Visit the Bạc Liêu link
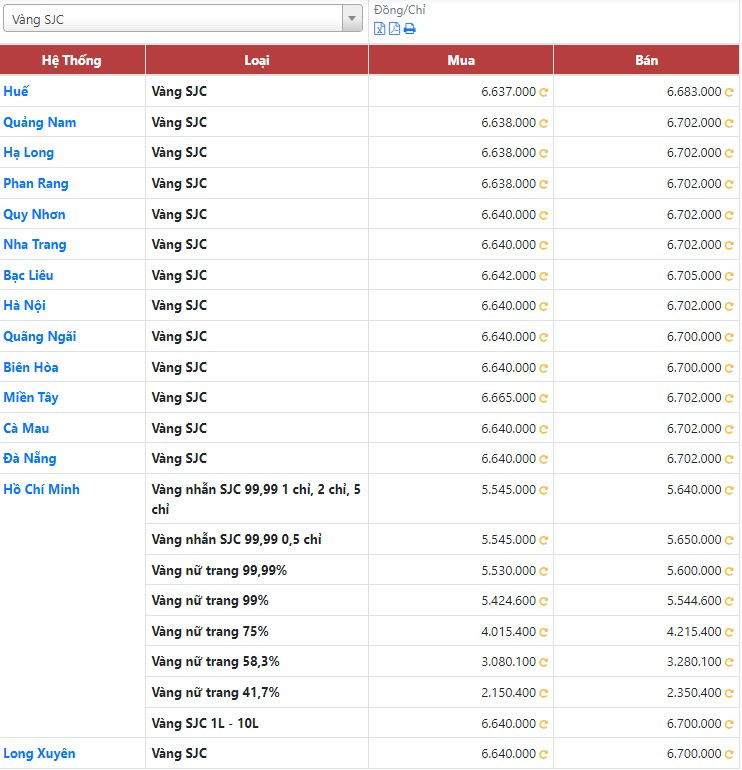Viewport: 742px width, 770px height. click(x=28, y=275)
